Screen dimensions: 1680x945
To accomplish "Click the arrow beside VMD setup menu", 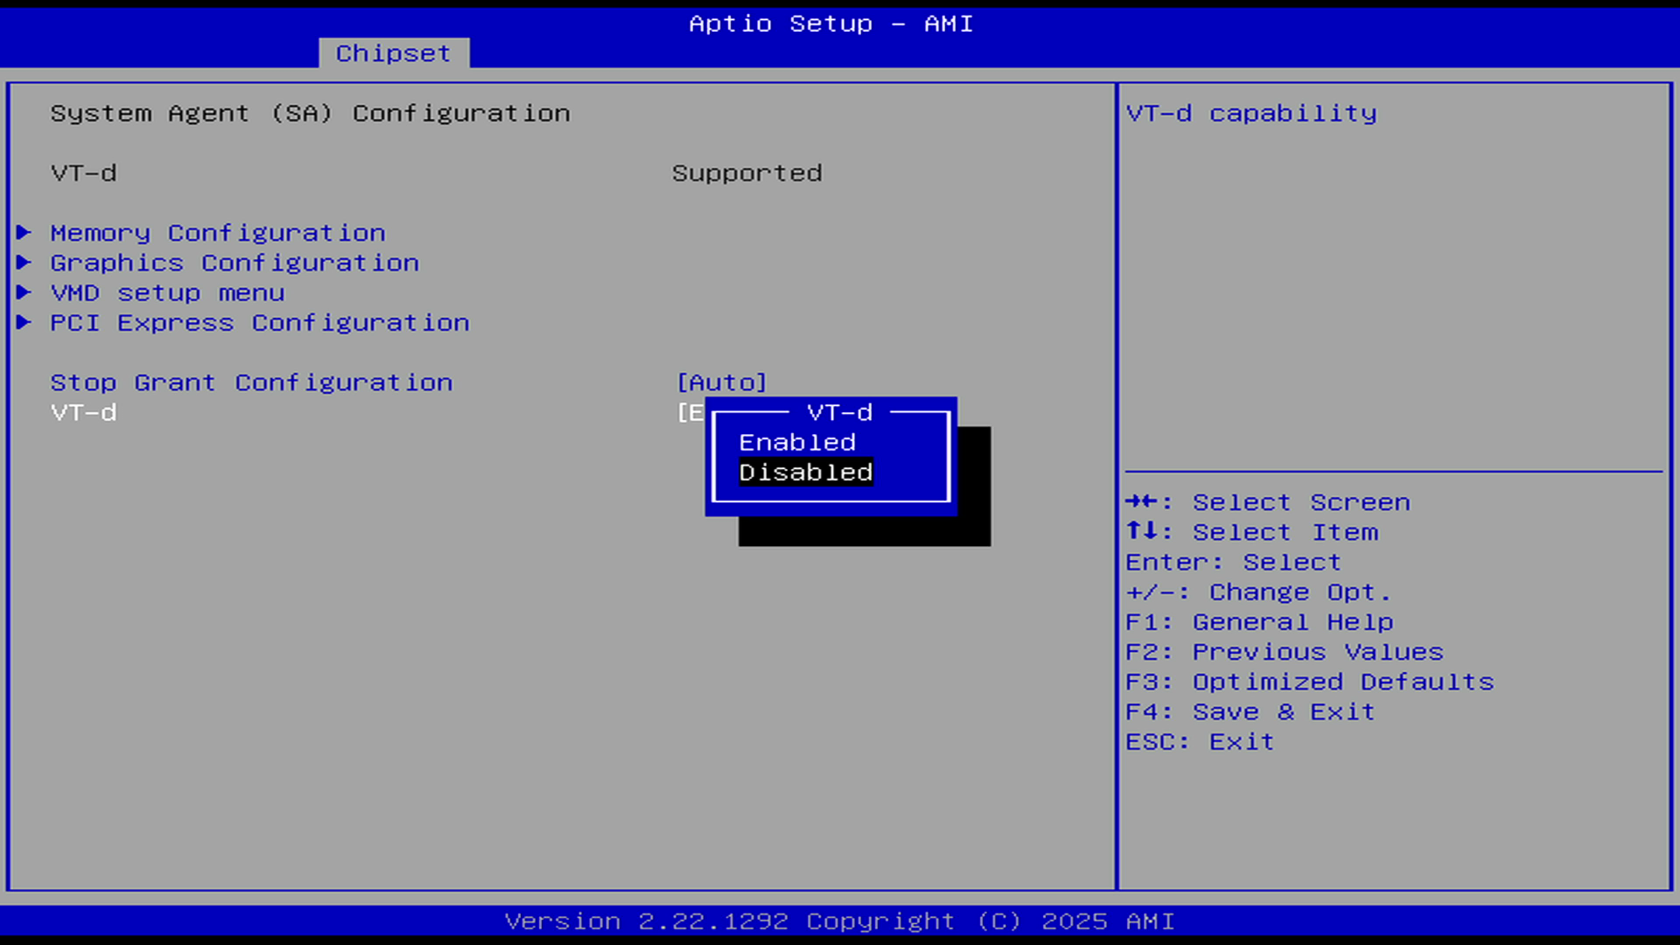I will tap(24, 292).
